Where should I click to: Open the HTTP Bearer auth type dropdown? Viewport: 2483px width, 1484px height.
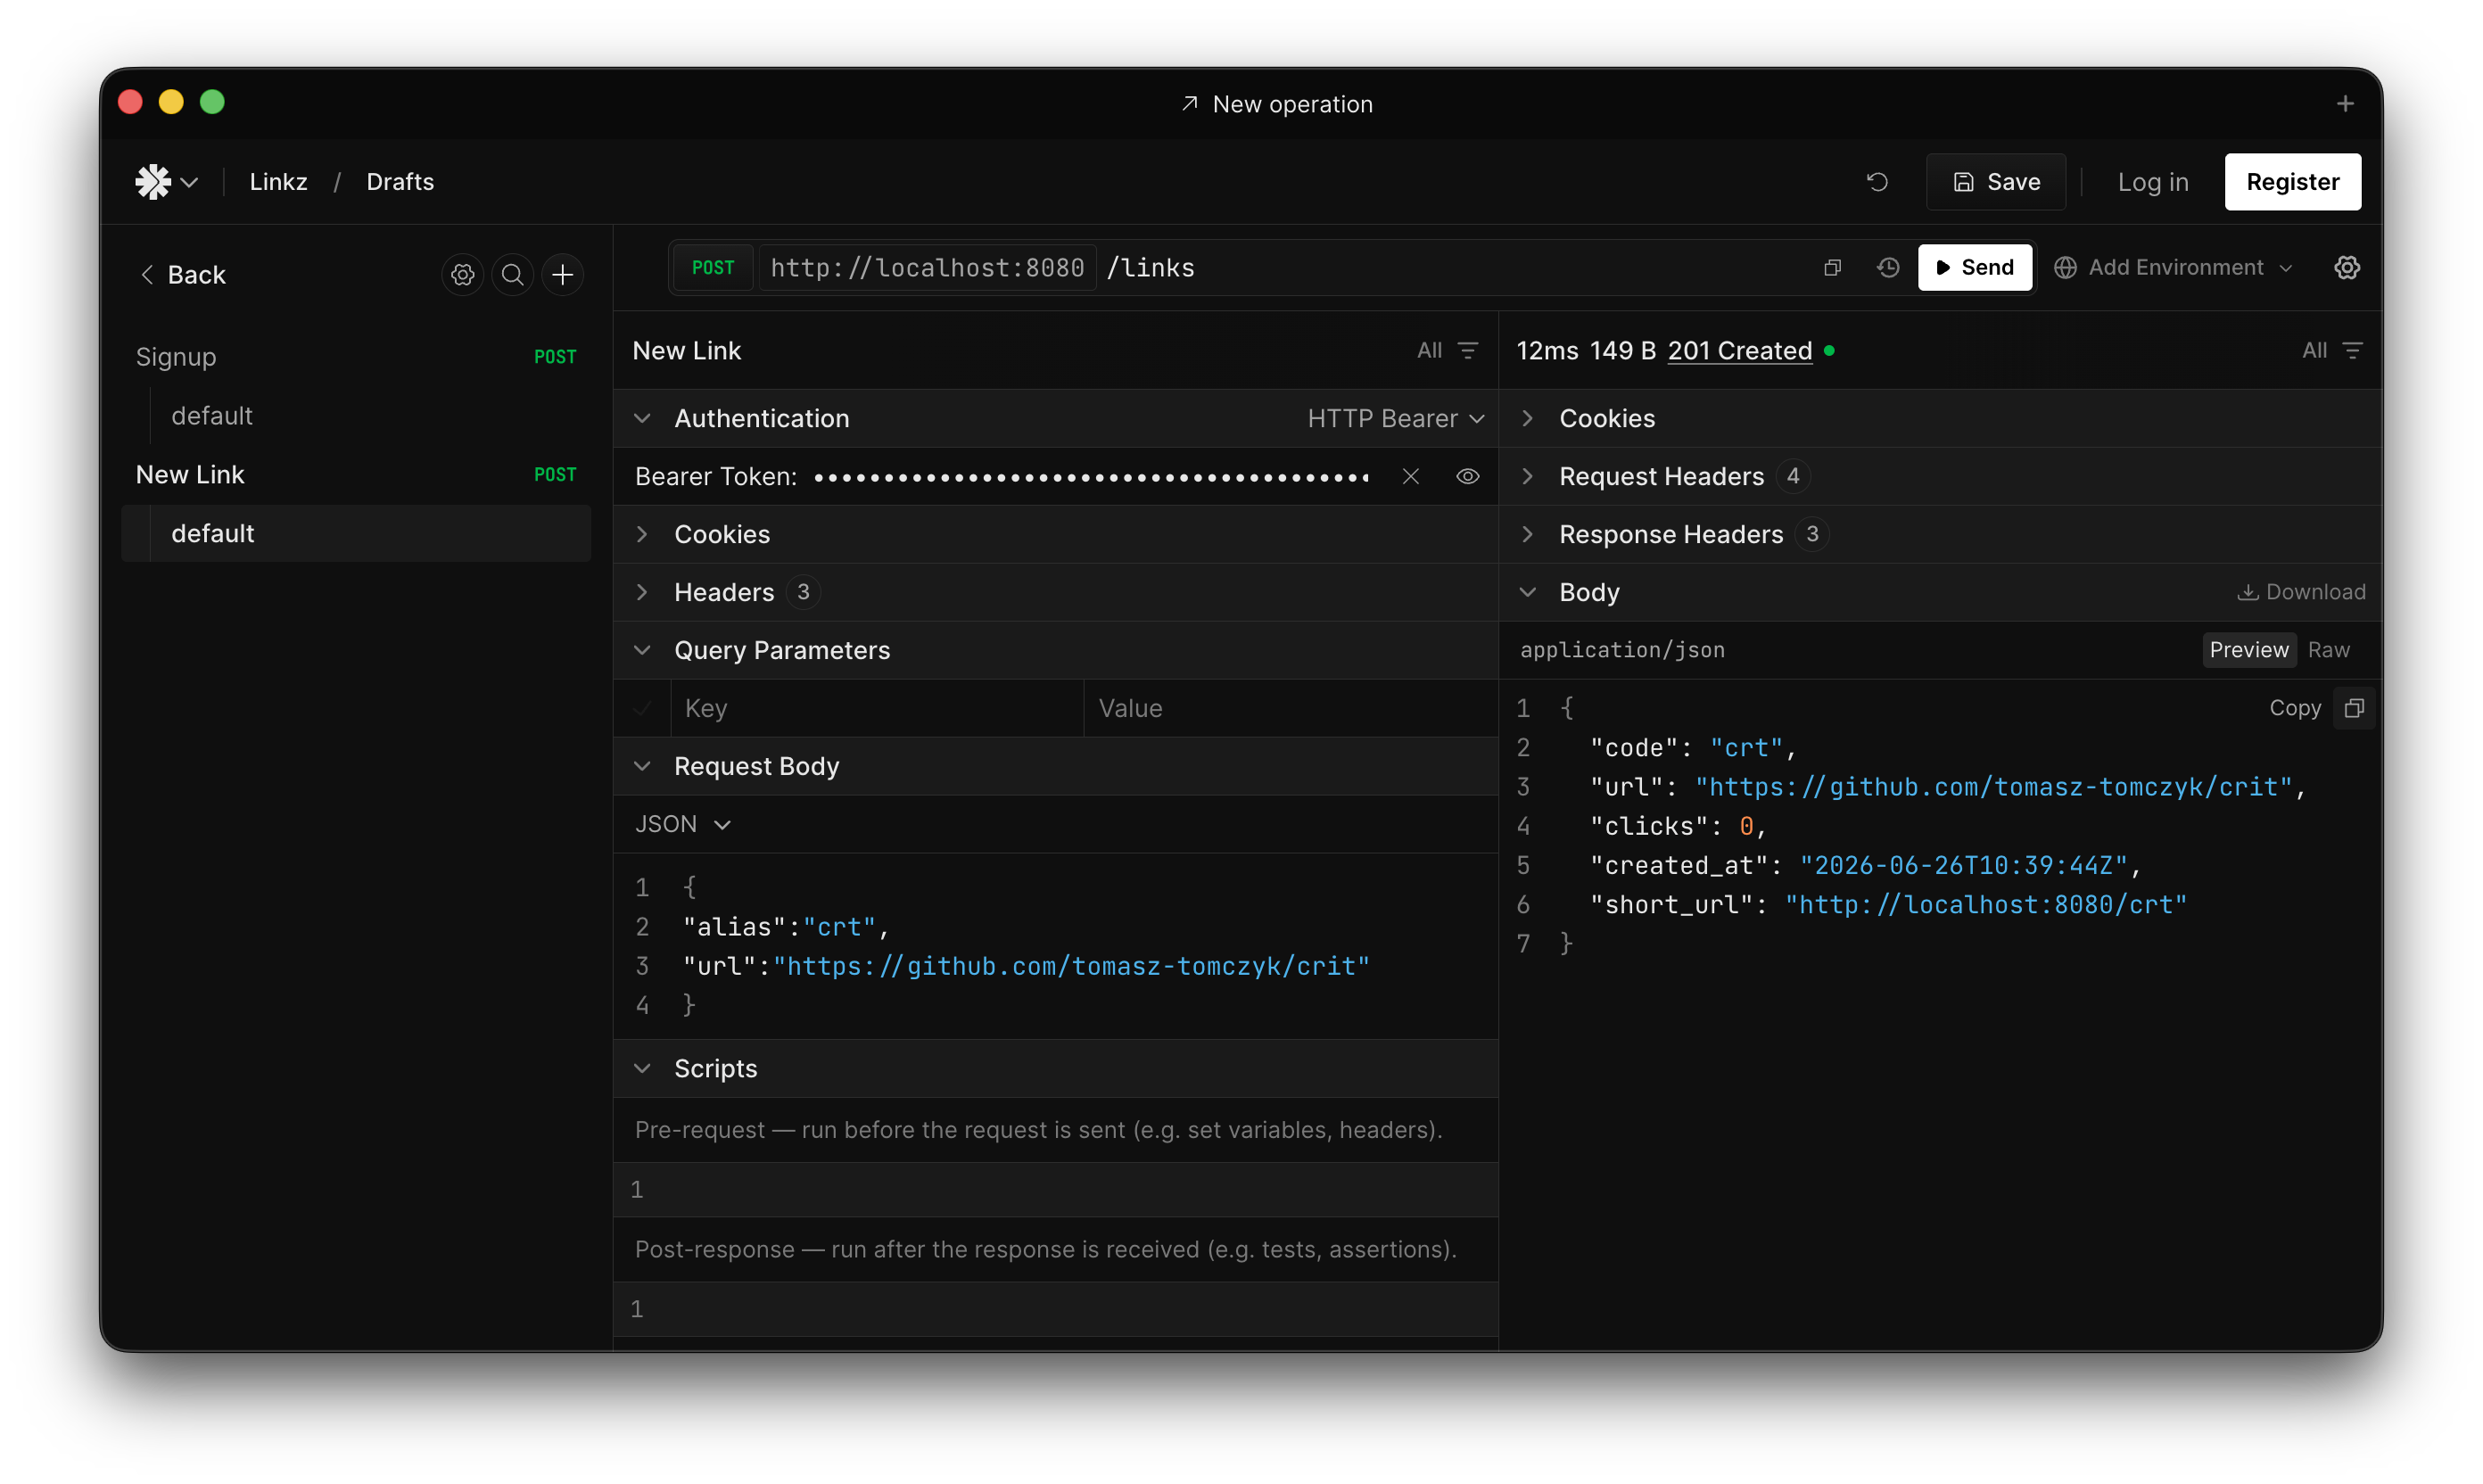[1396, 419]
